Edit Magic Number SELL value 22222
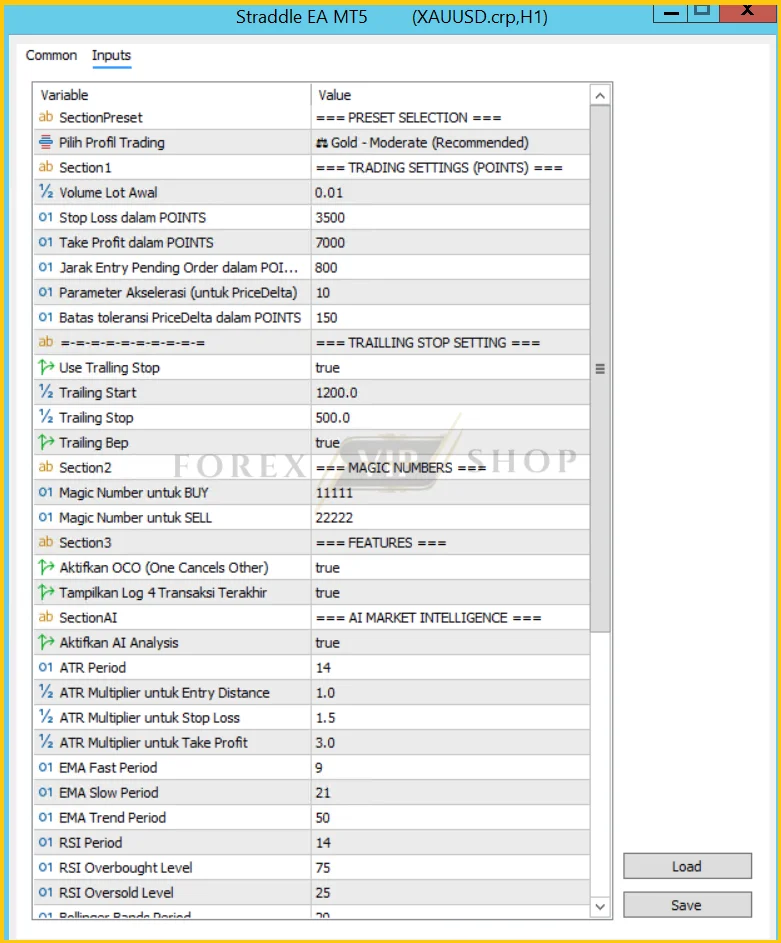This screenshot has width=781, height=943. [x=450, y=517]
